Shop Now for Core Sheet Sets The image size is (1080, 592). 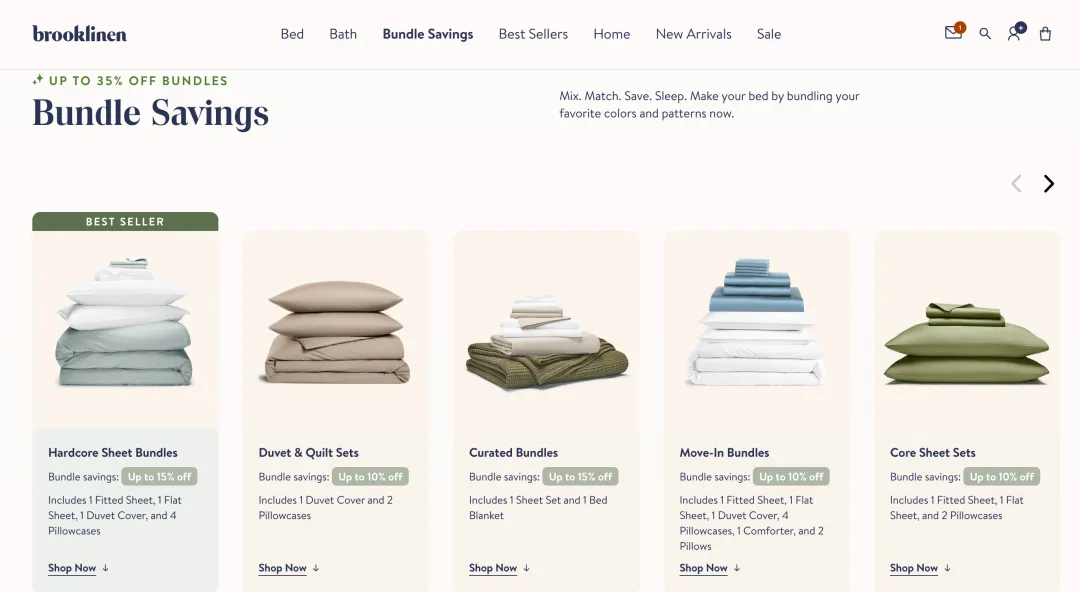pos(914,568)
